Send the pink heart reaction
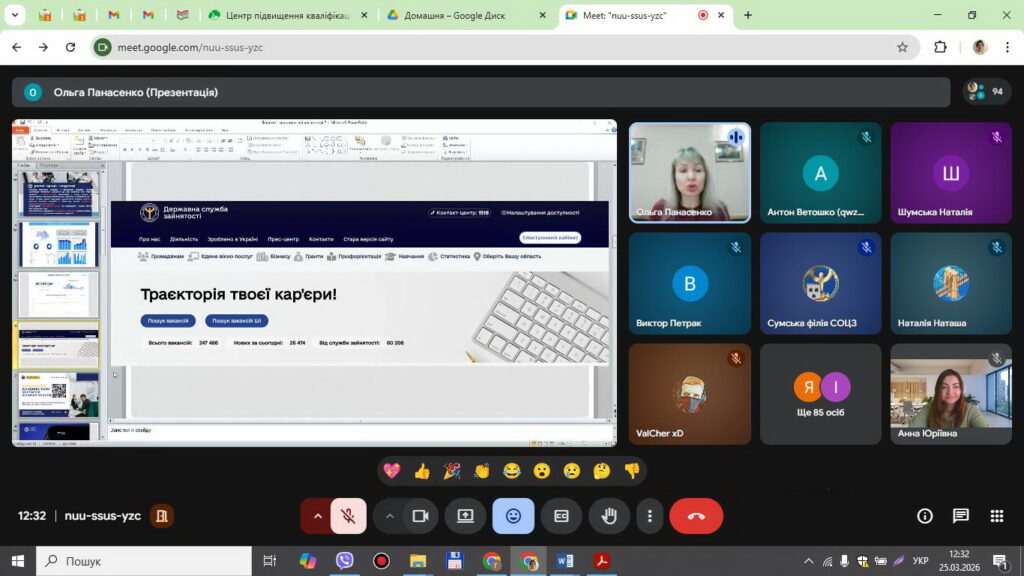1024x576 pixels. click(392, 470)
